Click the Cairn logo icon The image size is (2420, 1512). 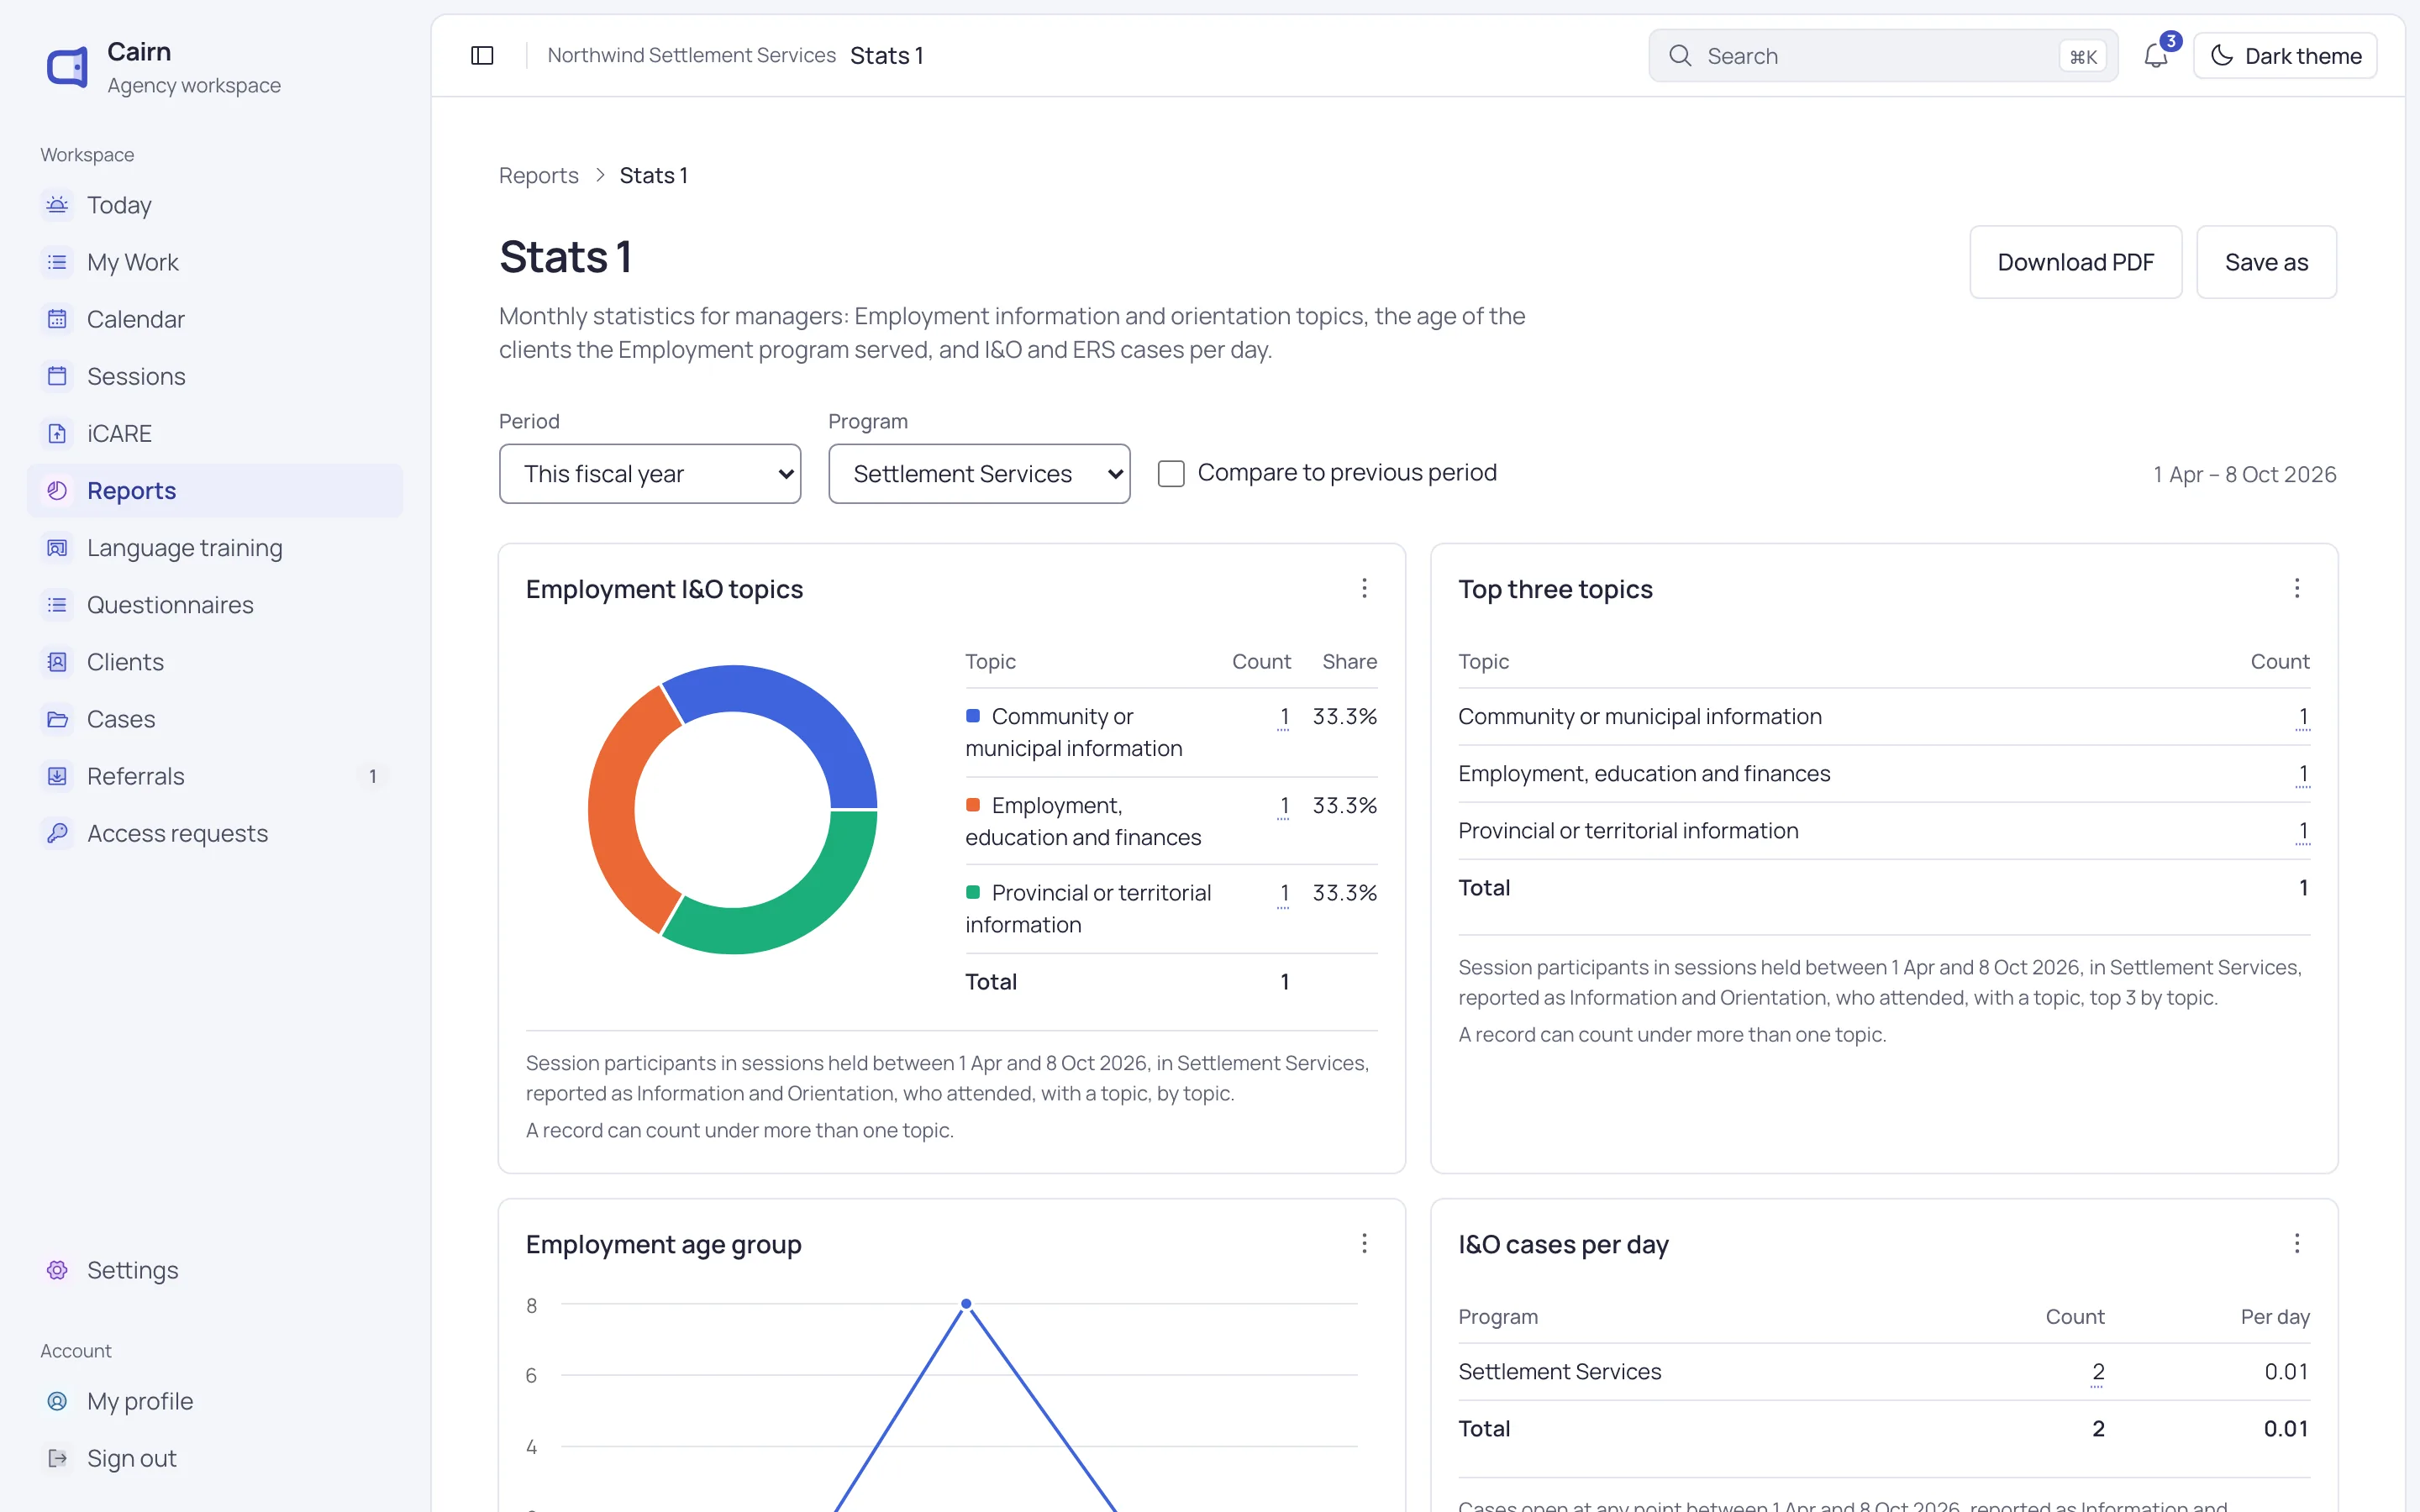[x=67, y=67]
